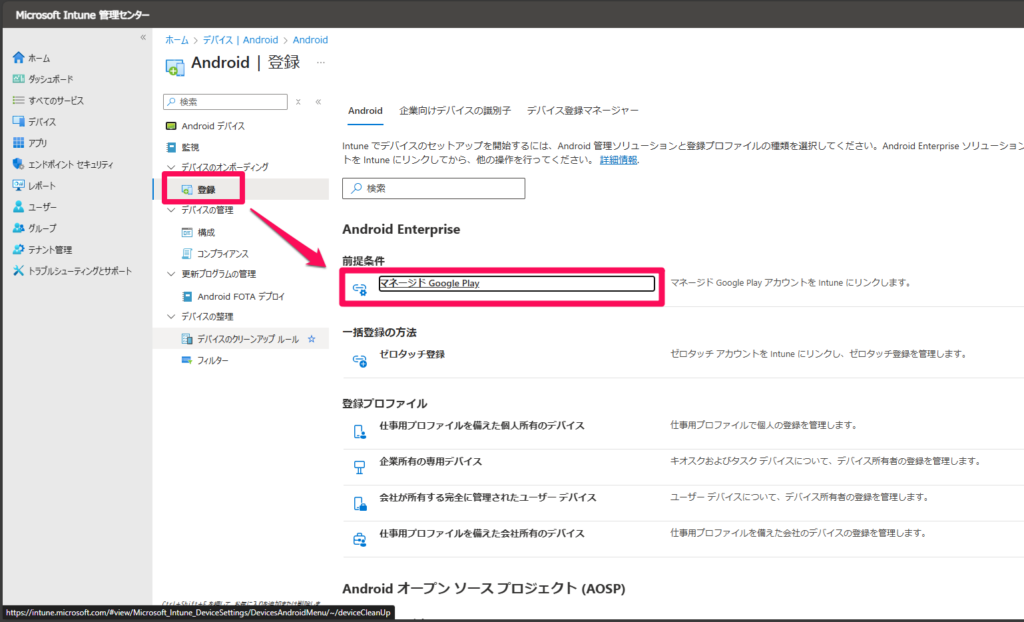
Task: Open マネージド Google Play link
Action: click(x=429, y=283)
